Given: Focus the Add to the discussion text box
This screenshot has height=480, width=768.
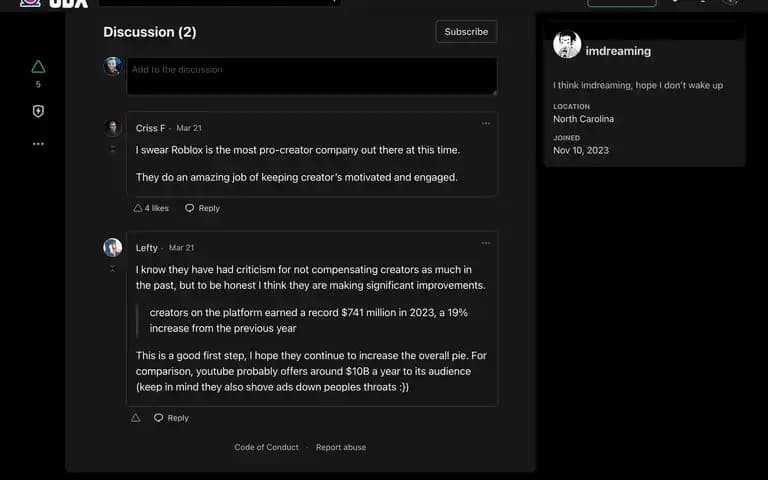Looking at the screenshot, I should point(312,76).
